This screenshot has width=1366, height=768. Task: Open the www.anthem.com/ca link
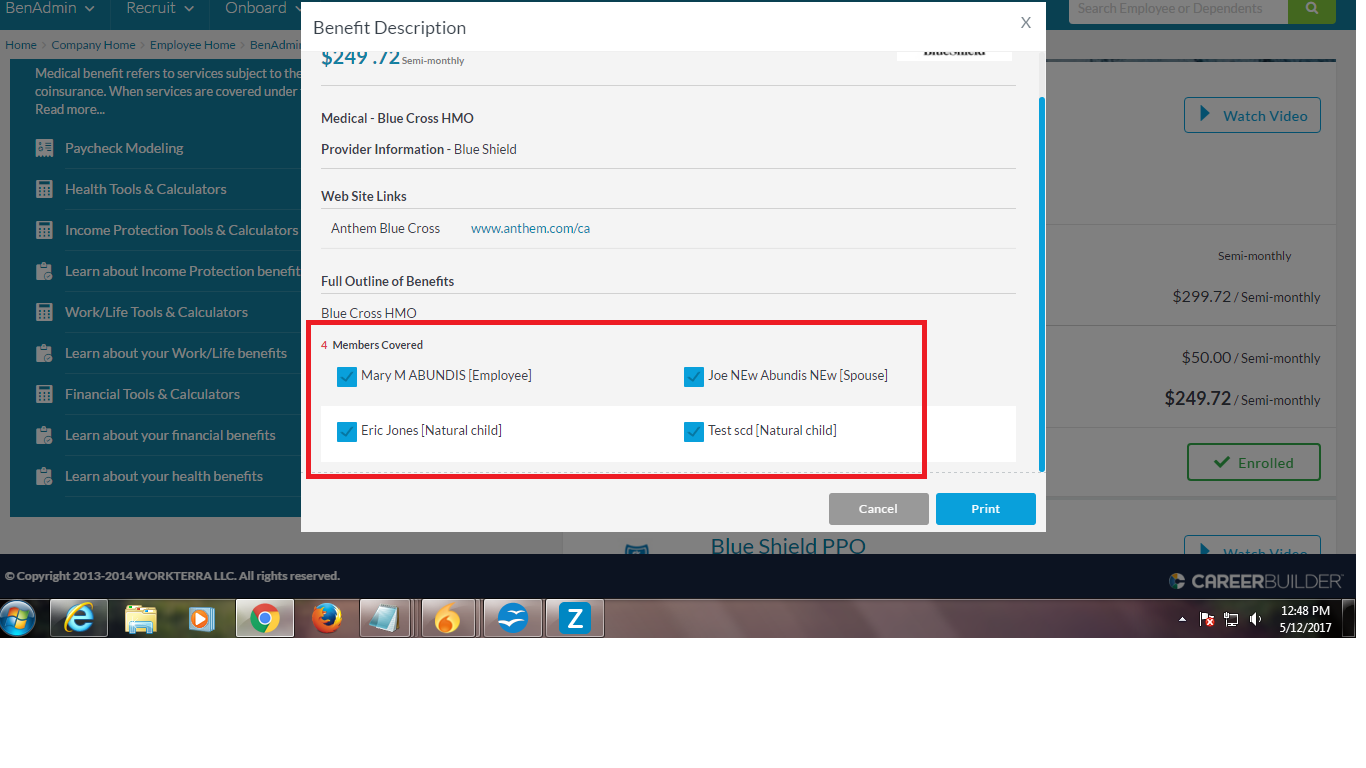(530, 228)
